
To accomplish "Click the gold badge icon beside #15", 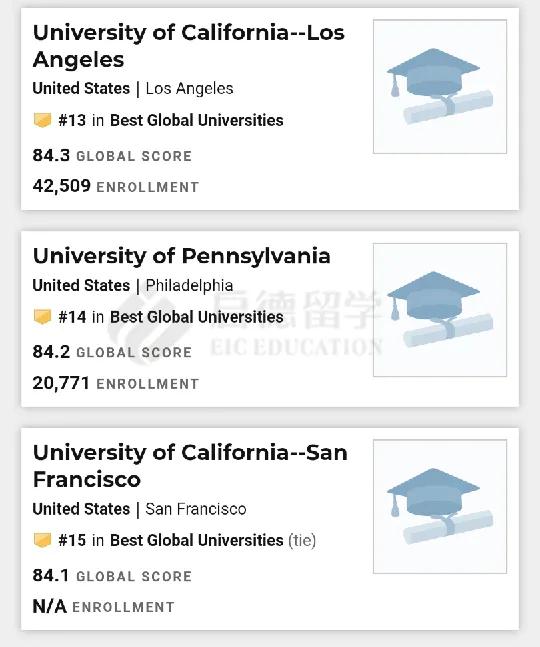I will tap(42, 540).
